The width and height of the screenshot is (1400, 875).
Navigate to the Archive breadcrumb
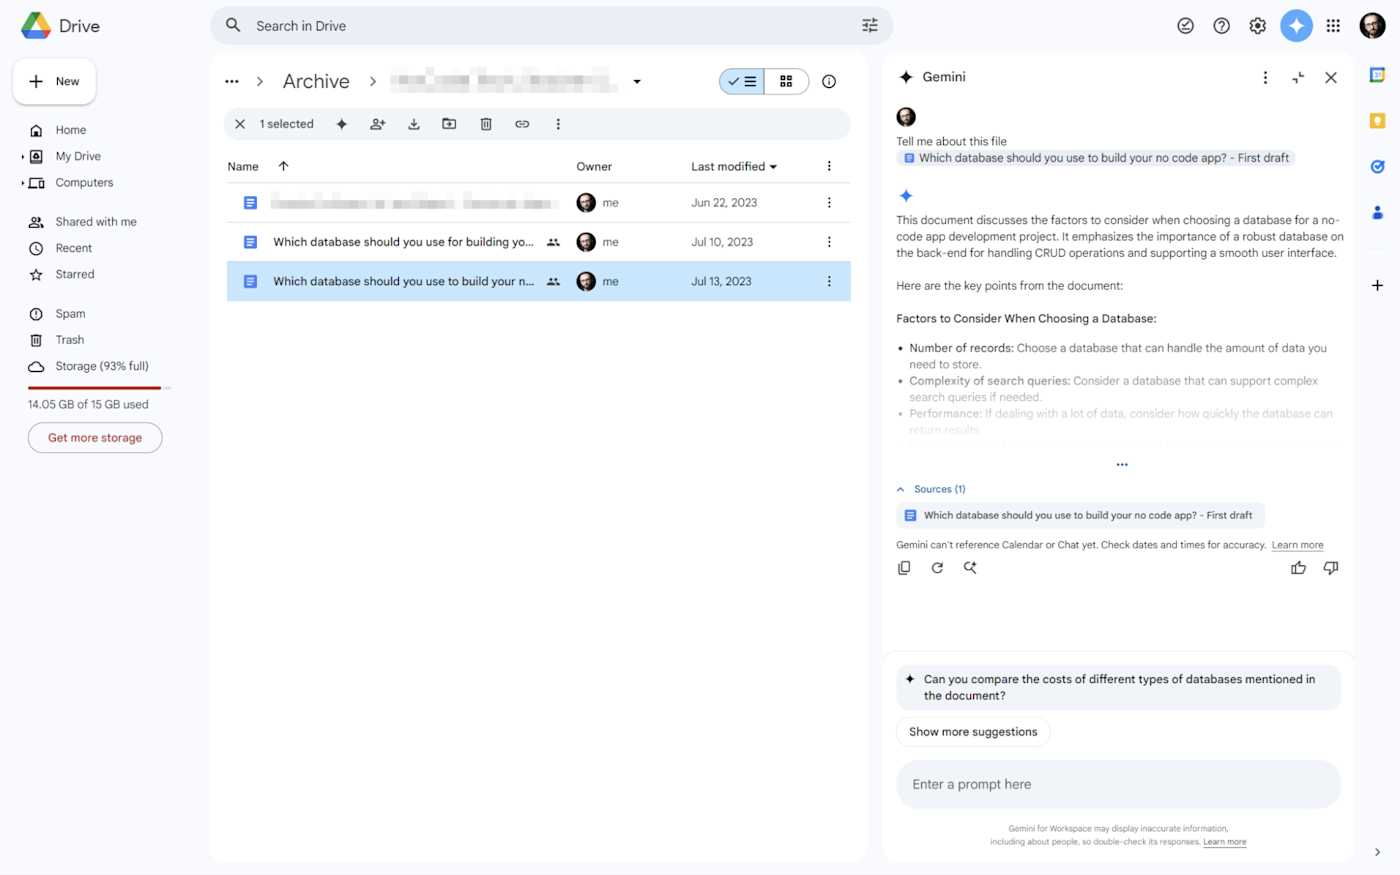pos(316,82)
